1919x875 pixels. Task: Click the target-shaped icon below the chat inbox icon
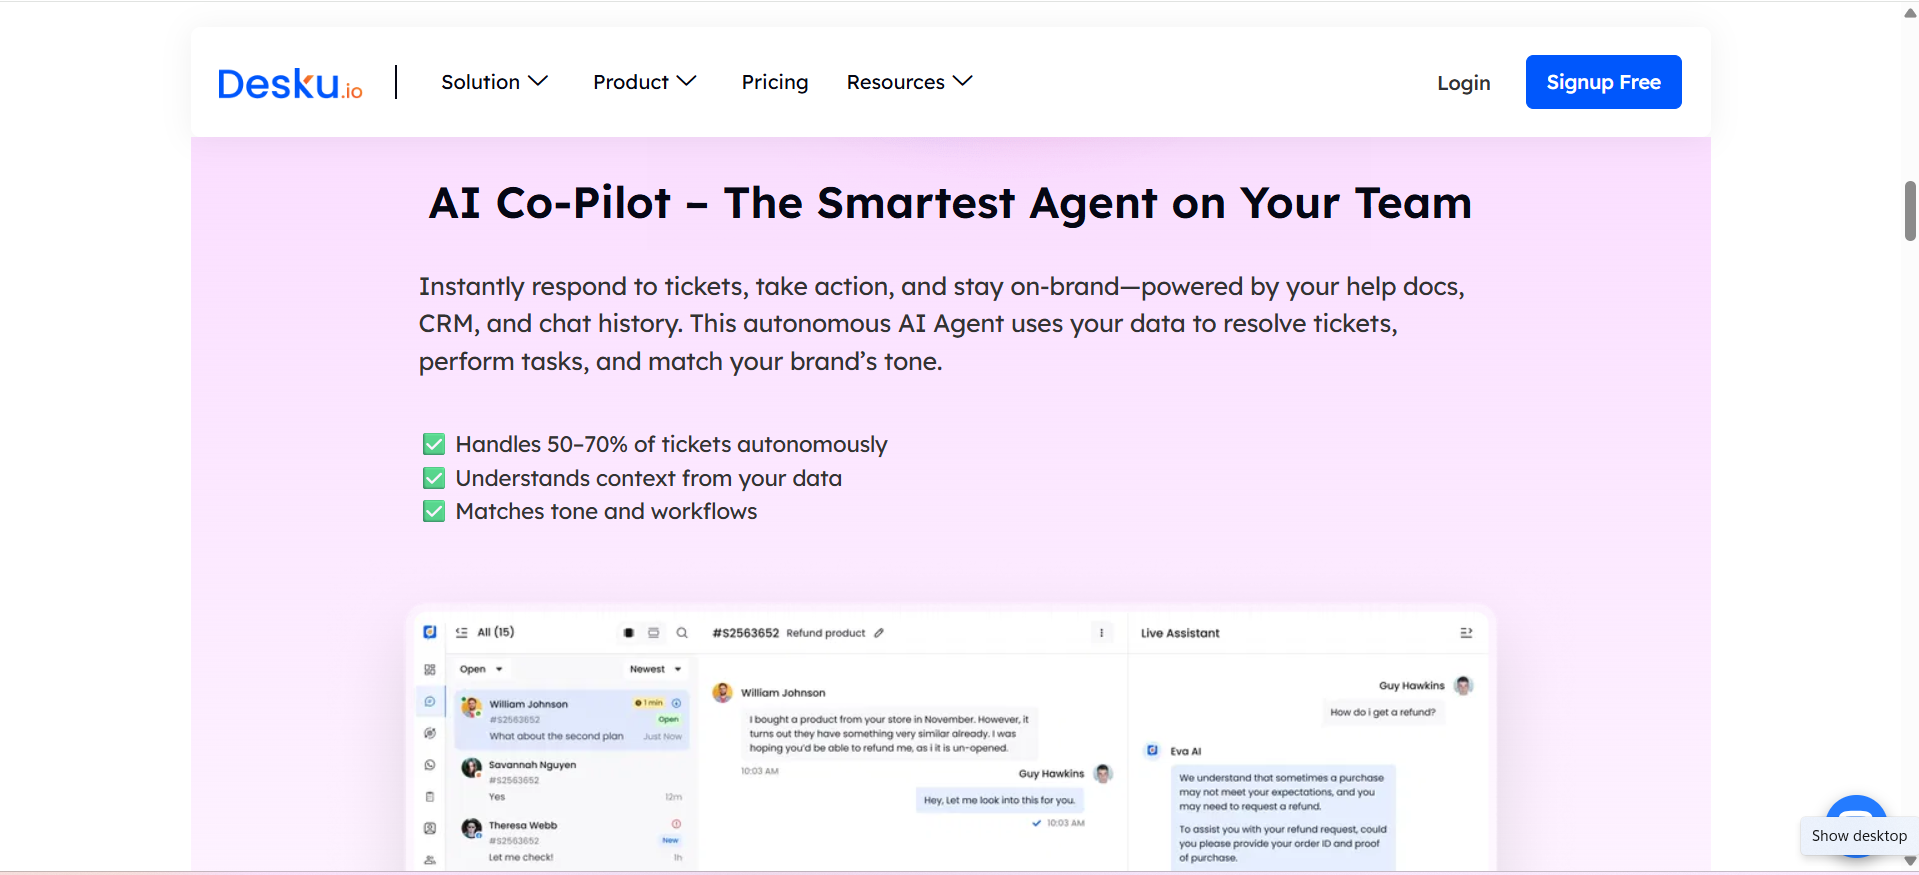(430, 733)
